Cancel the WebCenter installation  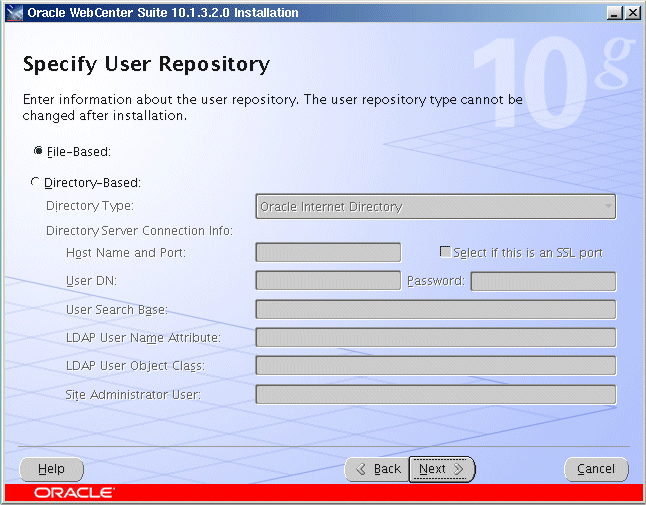coord(596,469)
